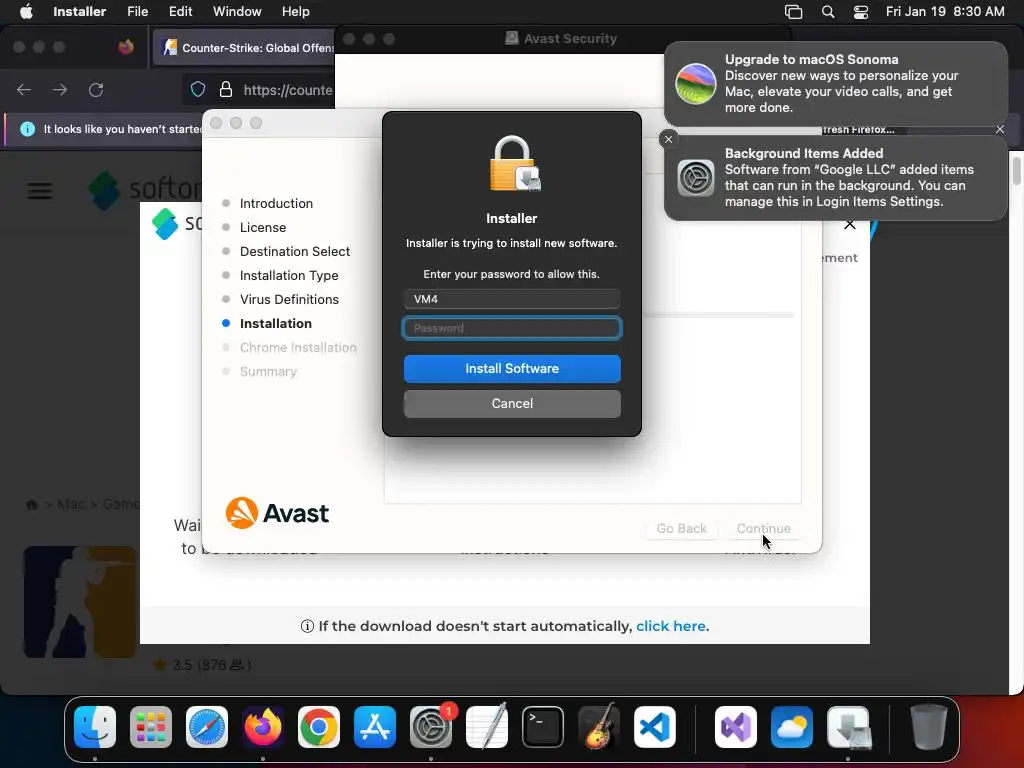Select the VM4 username field
The height and width of the screenshot is (768, 1024).
pyautogui.click(x=512, y=299)
